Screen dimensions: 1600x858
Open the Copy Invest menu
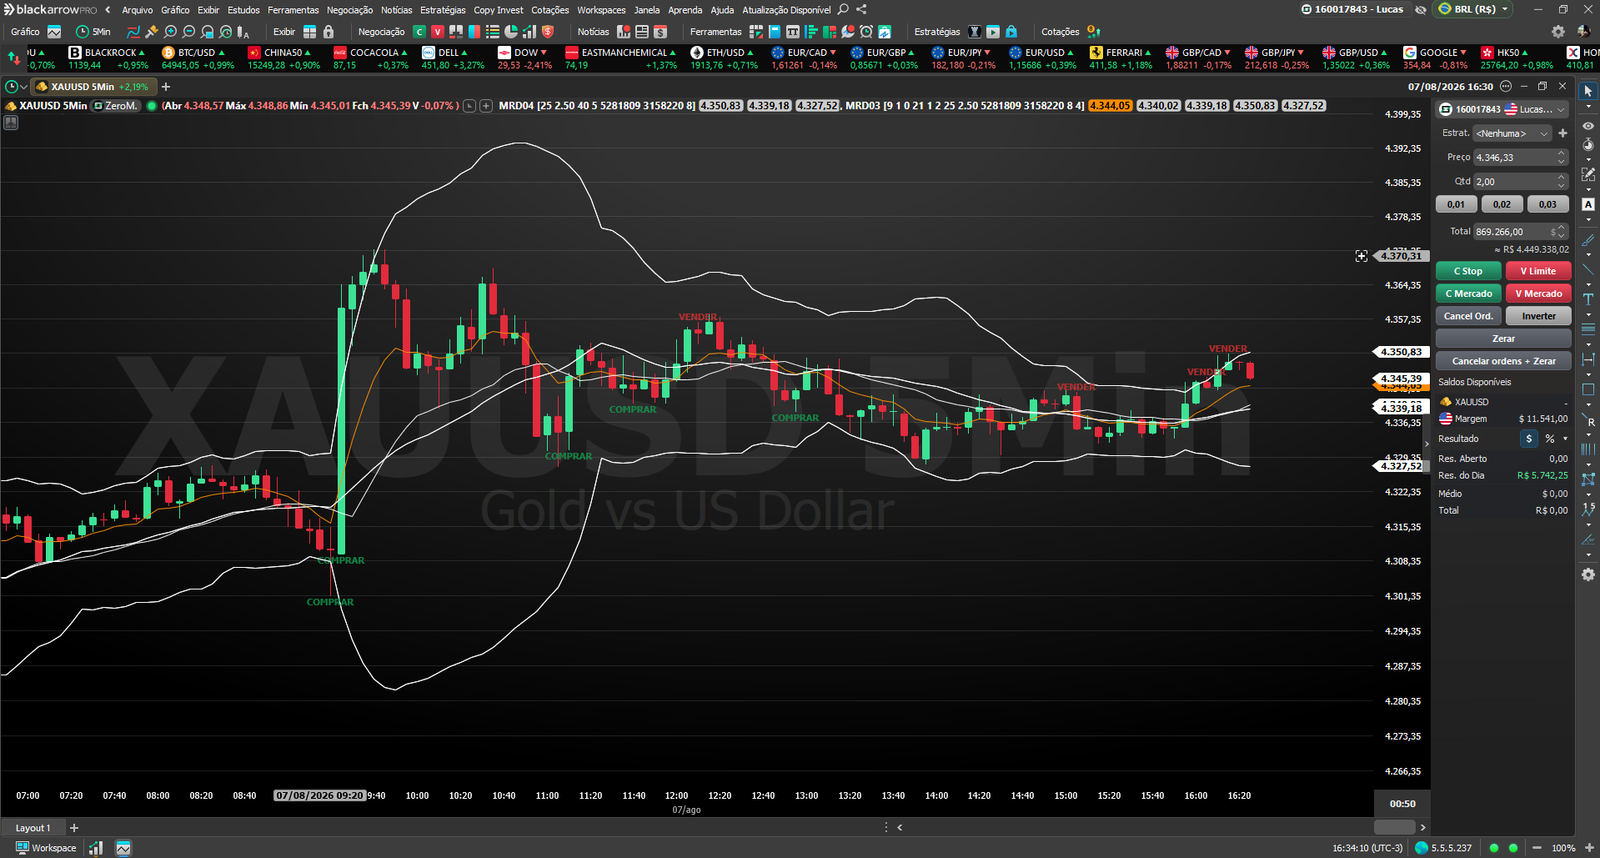coord(498,10)
